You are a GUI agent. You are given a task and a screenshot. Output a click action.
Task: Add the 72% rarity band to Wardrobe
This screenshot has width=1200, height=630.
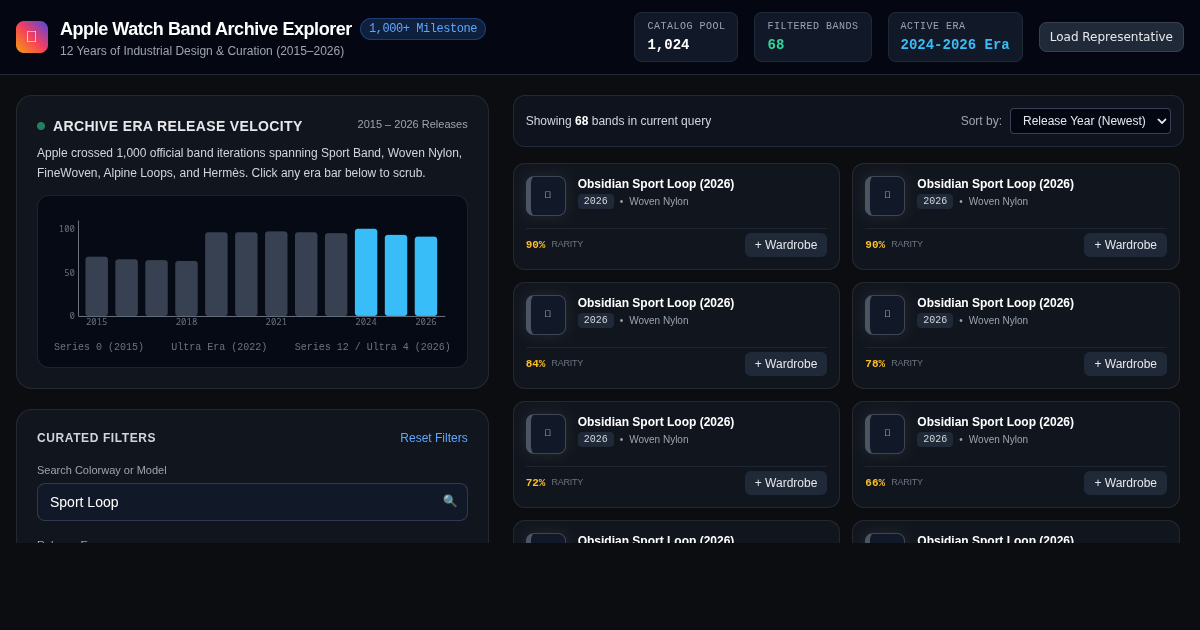pos(786,483)
